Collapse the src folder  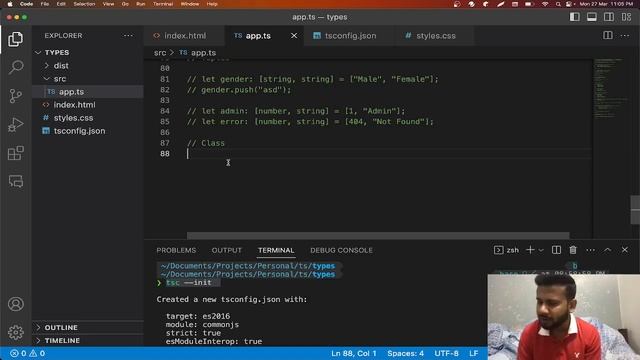click(88, 79)
